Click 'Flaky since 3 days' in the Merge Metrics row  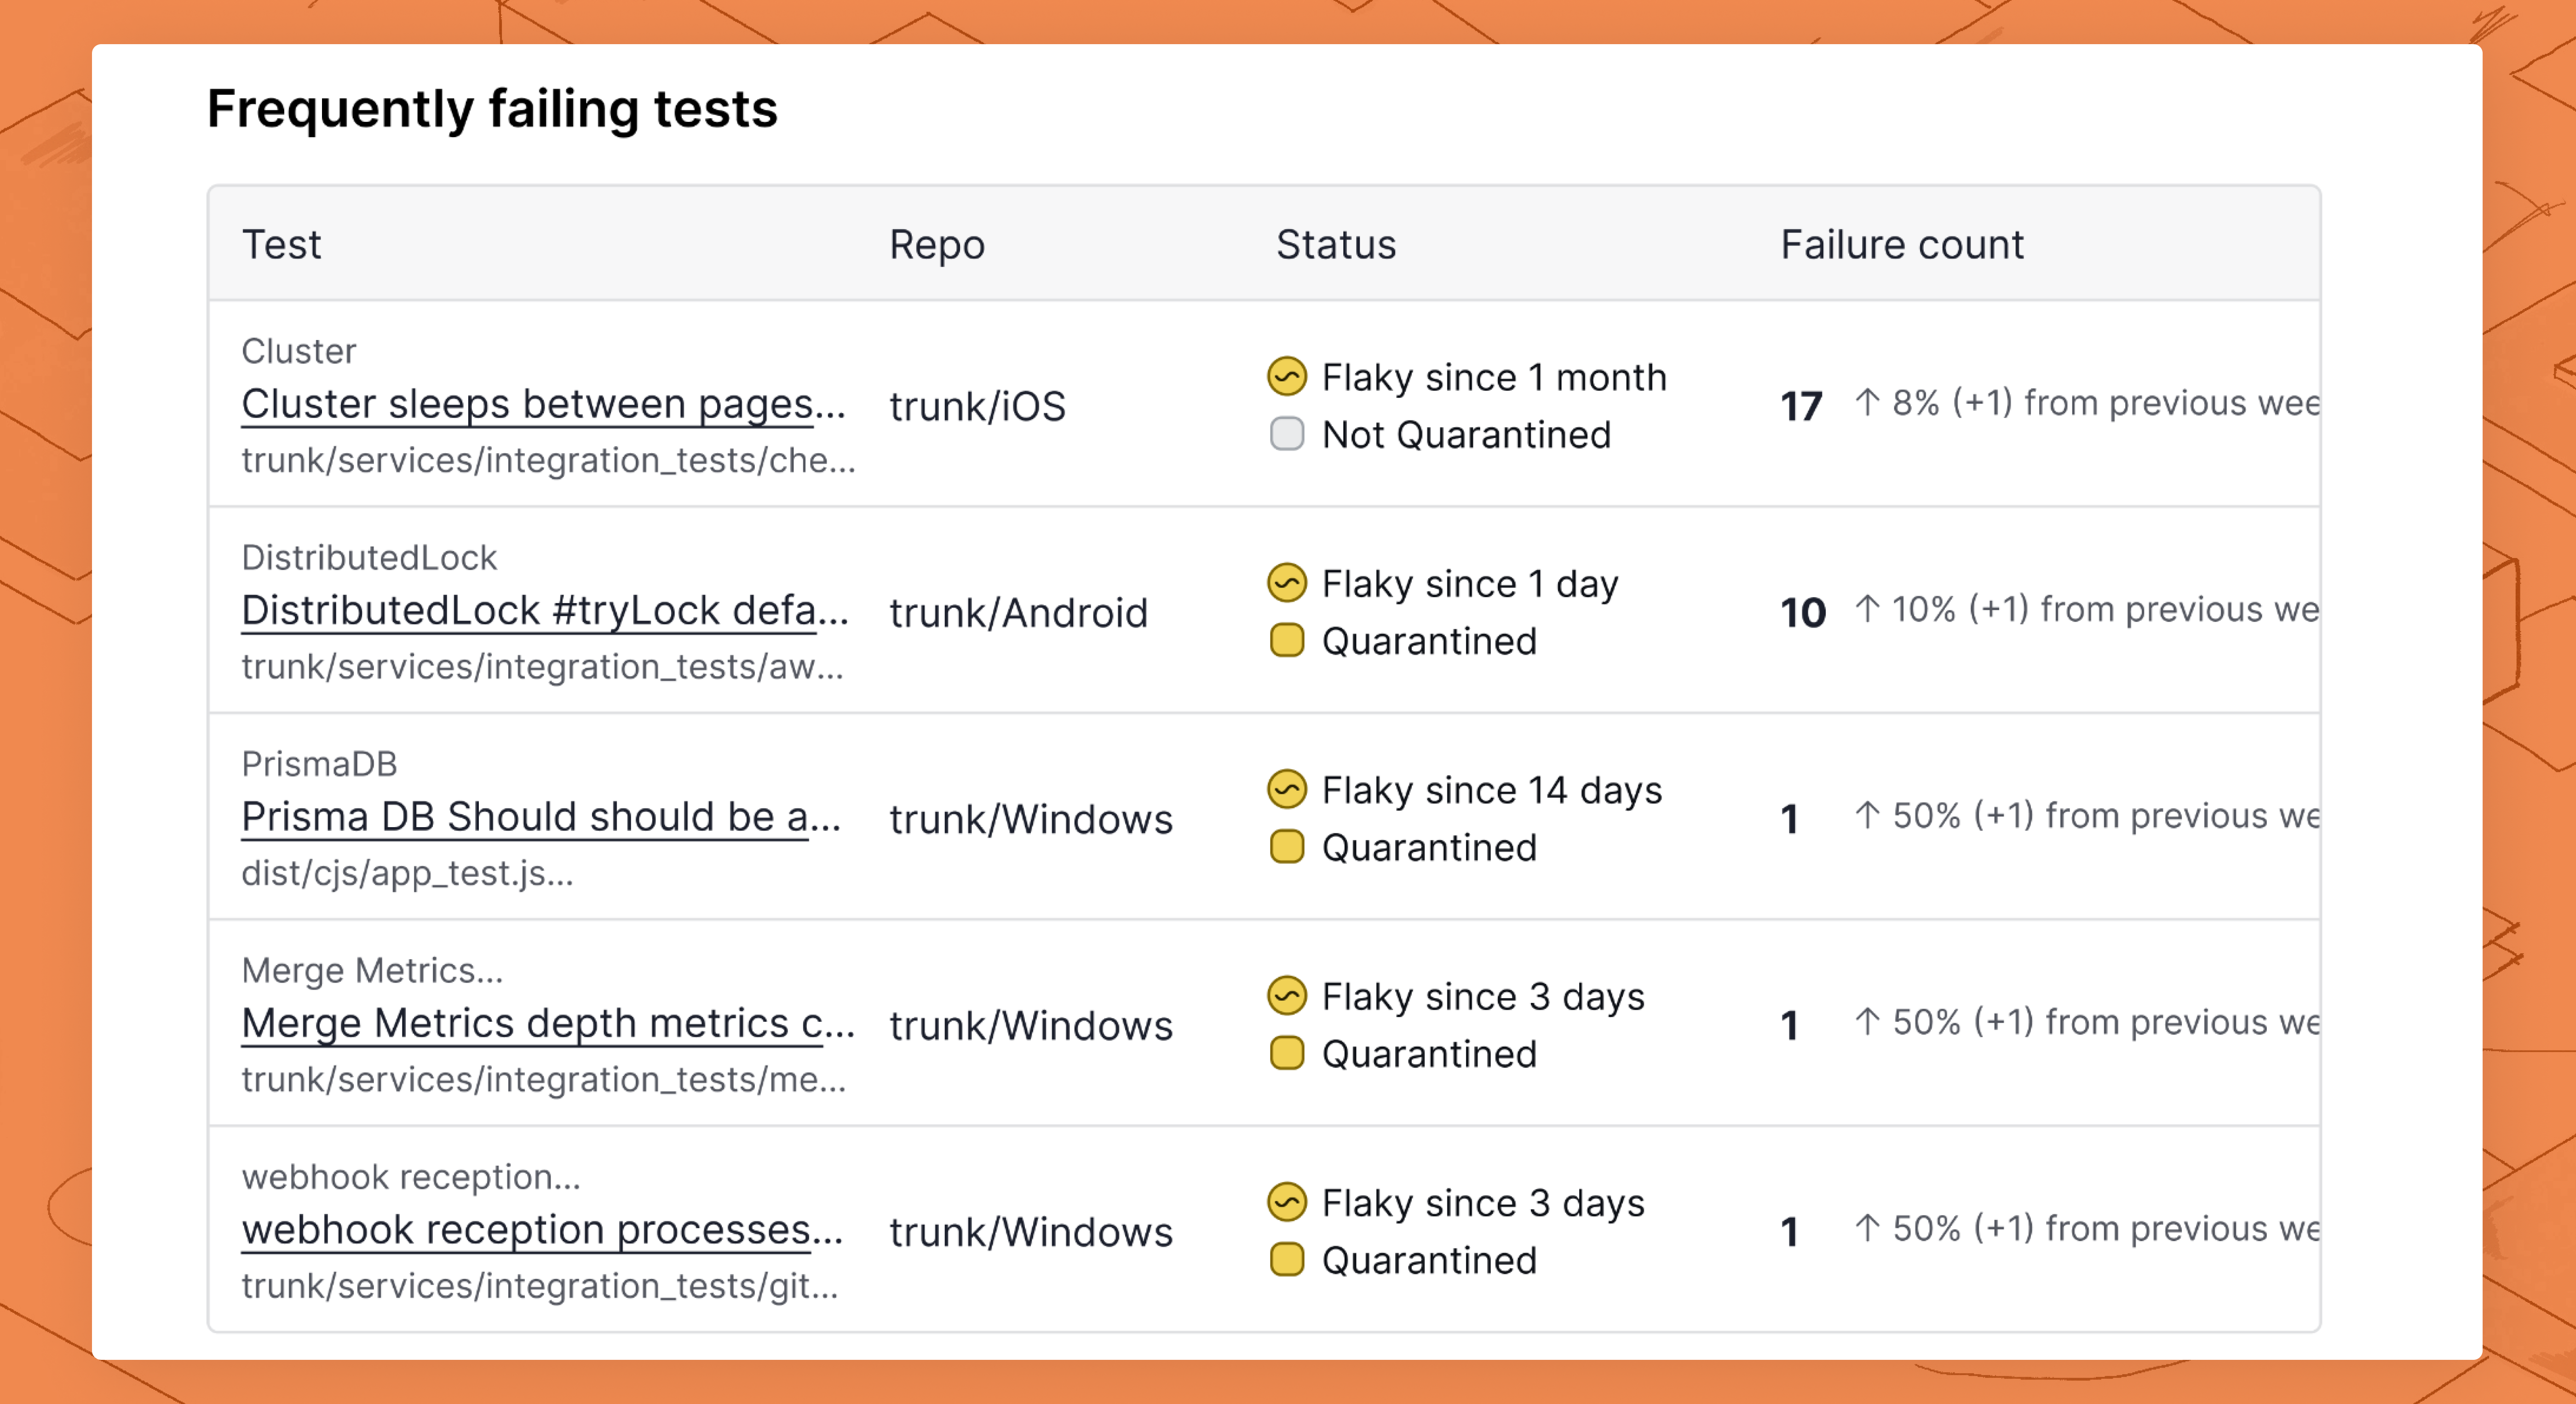click(1483, 997)
